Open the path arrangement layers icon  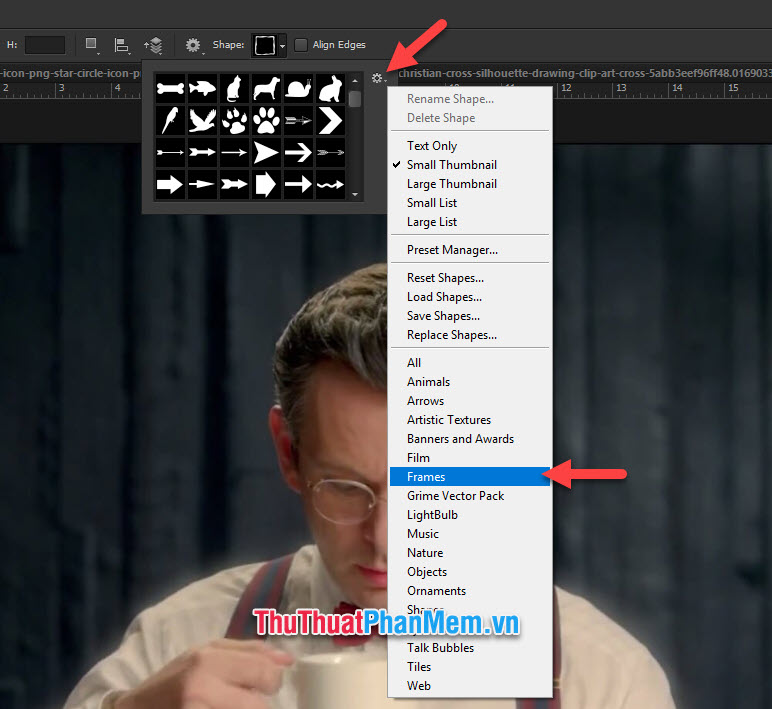point(154,45)
